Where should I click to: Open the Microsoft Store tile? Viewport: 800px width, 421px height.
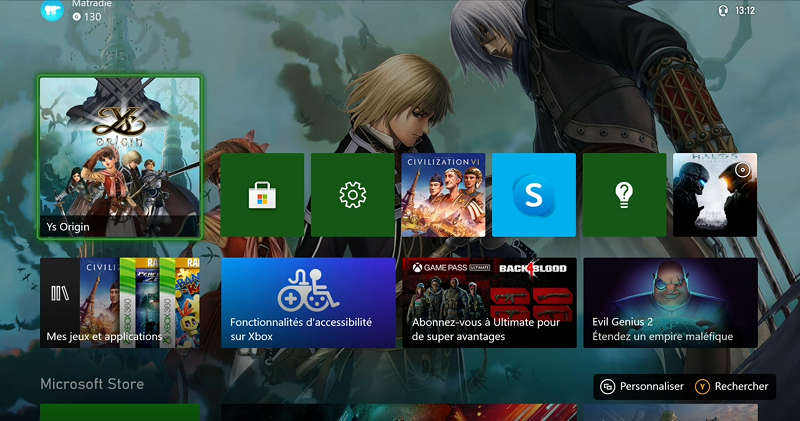coord(262,195)
